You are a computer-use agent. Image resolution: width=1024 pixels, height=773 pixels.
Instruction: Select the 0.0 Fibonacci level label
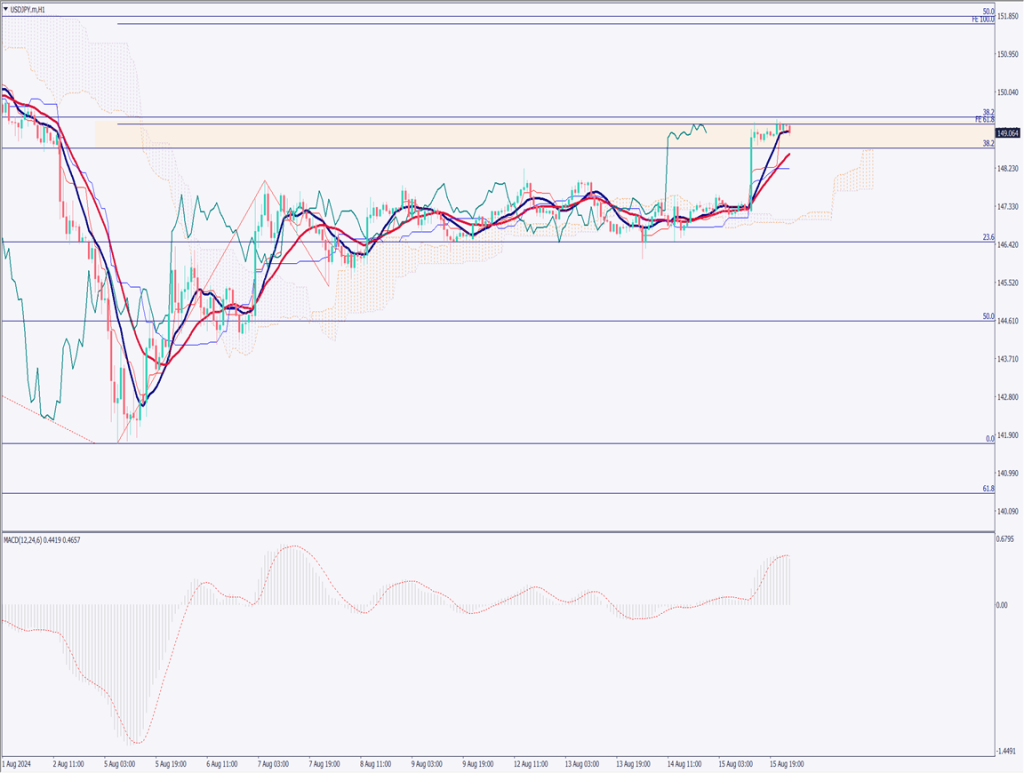pos(989,438)
